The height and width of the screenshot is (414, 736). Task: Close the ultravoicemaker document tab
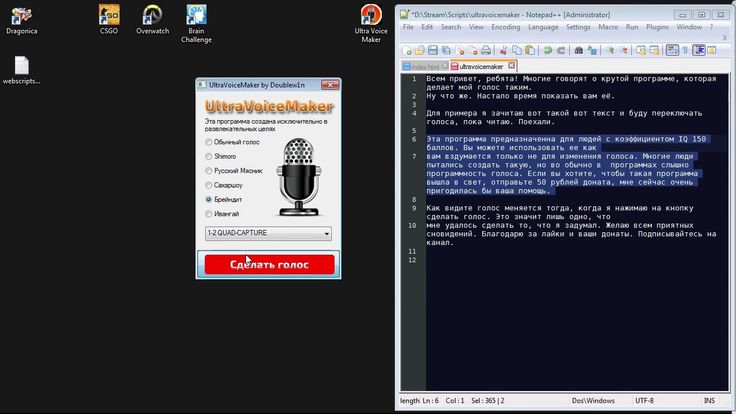(509, 65)
